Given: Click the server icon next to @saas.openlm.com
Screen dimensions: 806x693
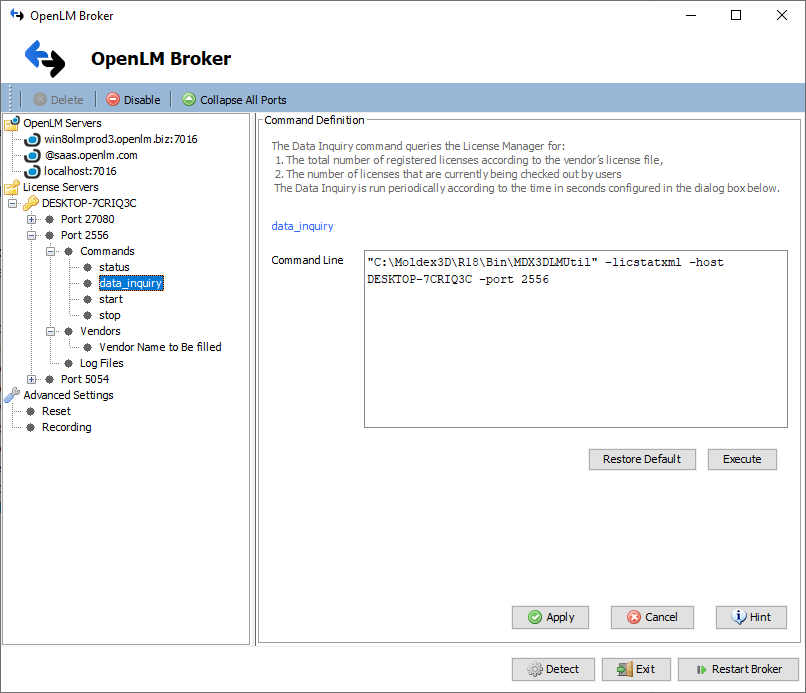Looking at the screenshot, I should tap(31, 155).
